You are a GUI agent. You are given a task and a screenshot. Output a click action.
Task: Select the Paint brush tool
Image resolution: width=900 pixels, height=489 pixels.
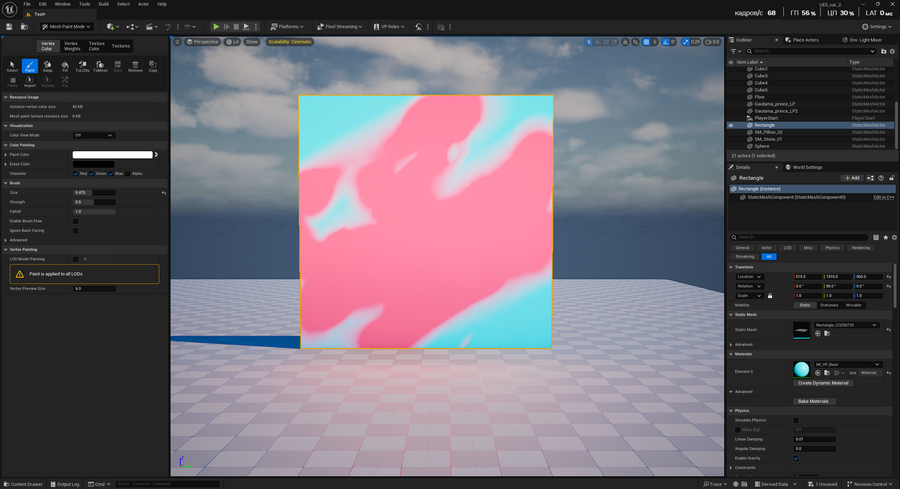pos(30,66)
